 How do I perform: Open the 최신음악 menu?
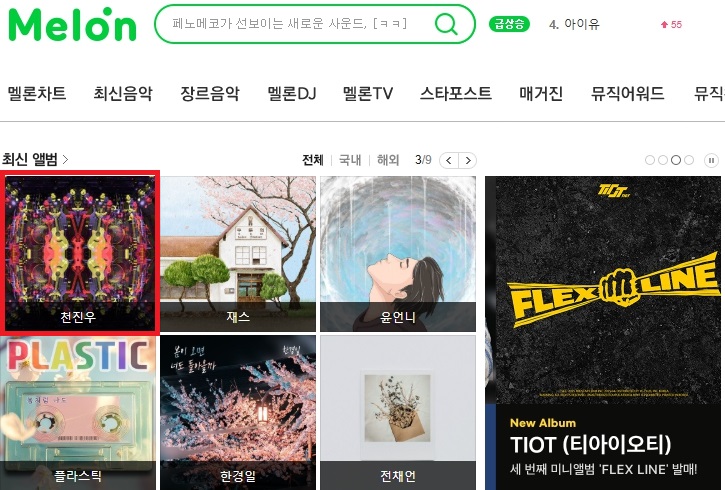click(x=123, y=93)
